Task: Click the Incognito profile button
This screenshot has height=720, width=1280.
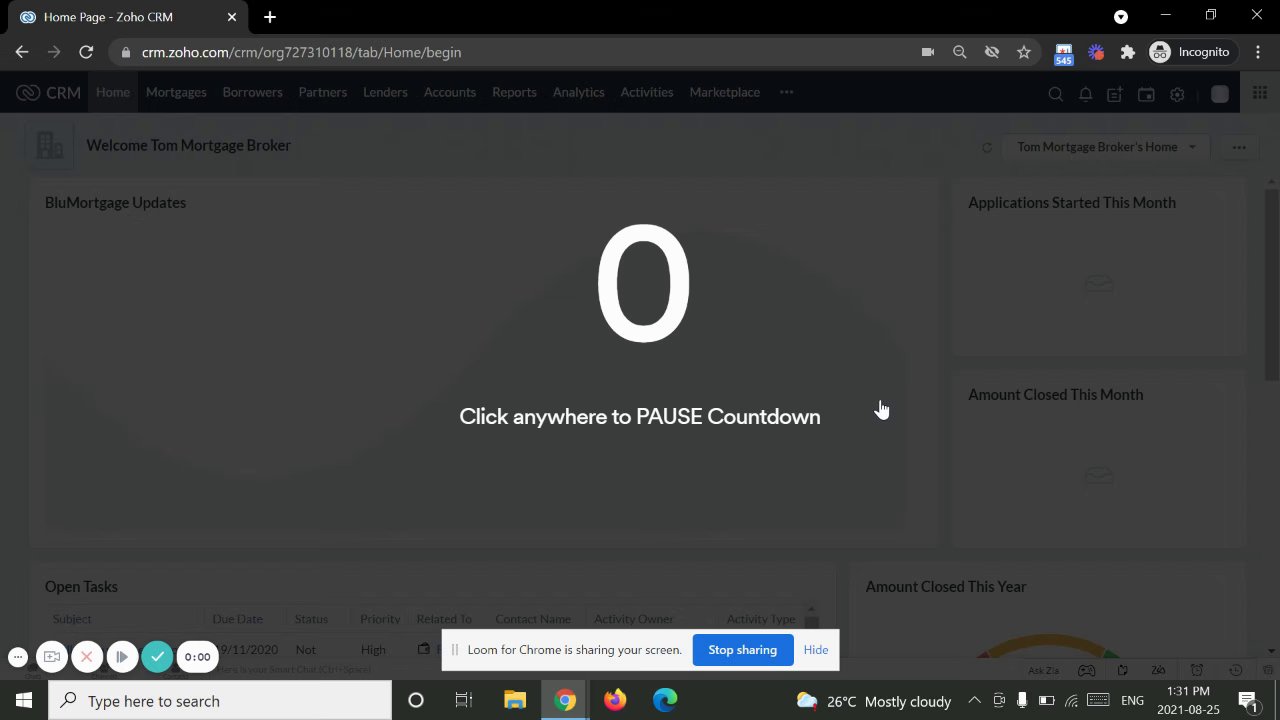Action: tap(1190, 52)
